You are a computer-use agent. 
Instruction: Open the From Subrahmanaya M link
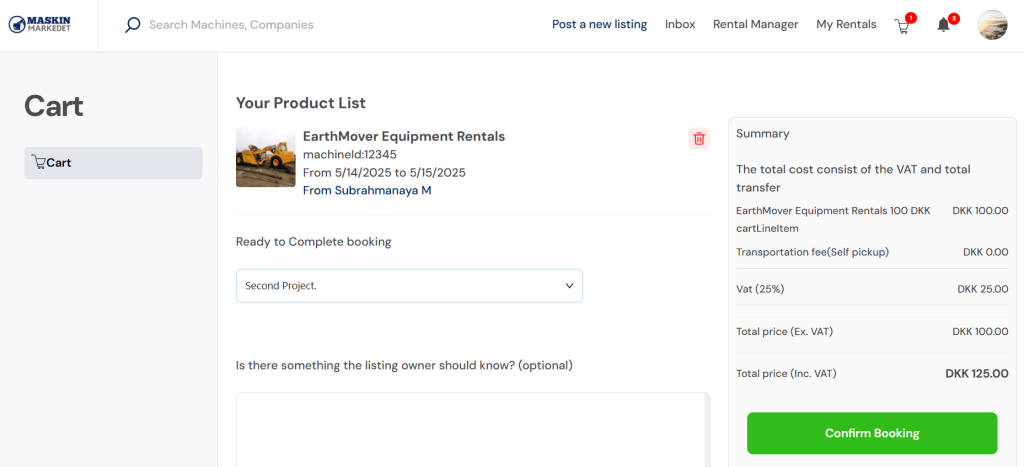point(367,191)
